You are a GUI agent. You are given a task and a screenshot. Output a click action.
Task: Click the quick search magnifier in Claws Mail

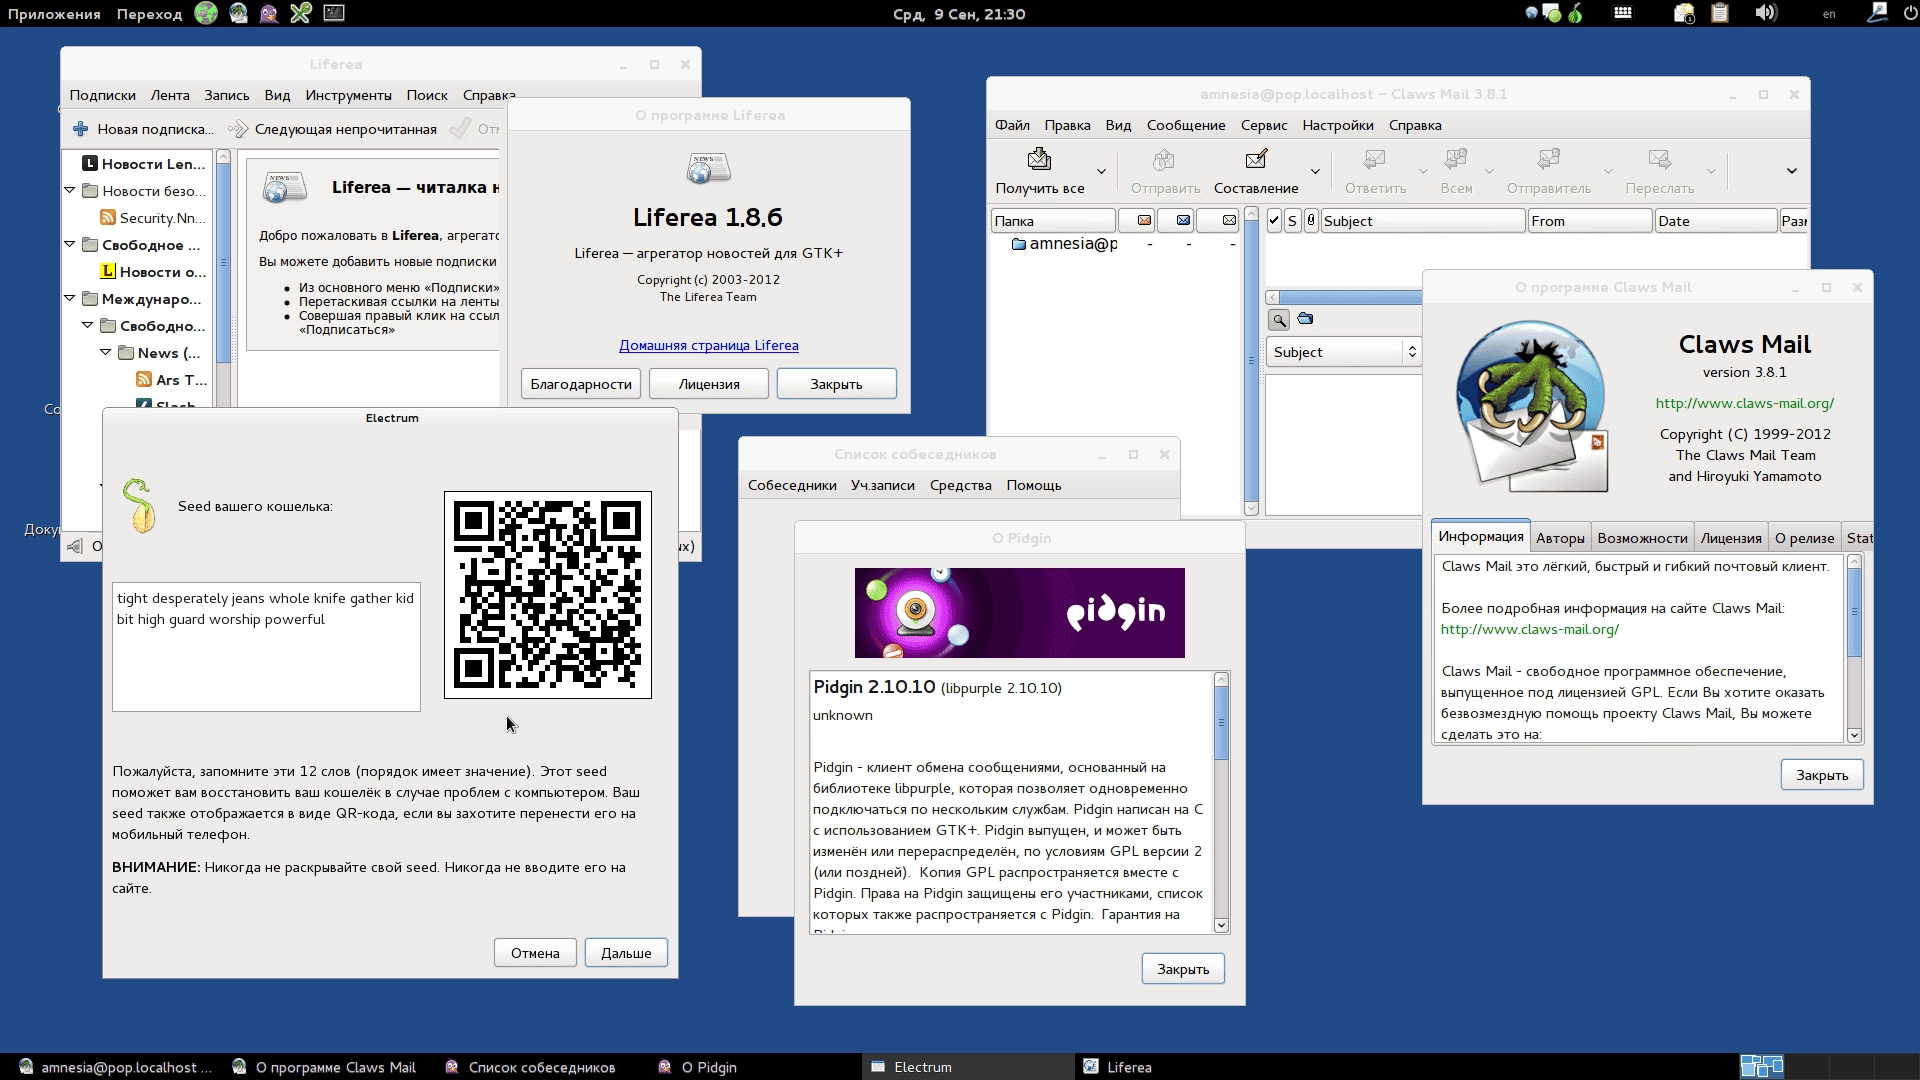[1279, 320]
